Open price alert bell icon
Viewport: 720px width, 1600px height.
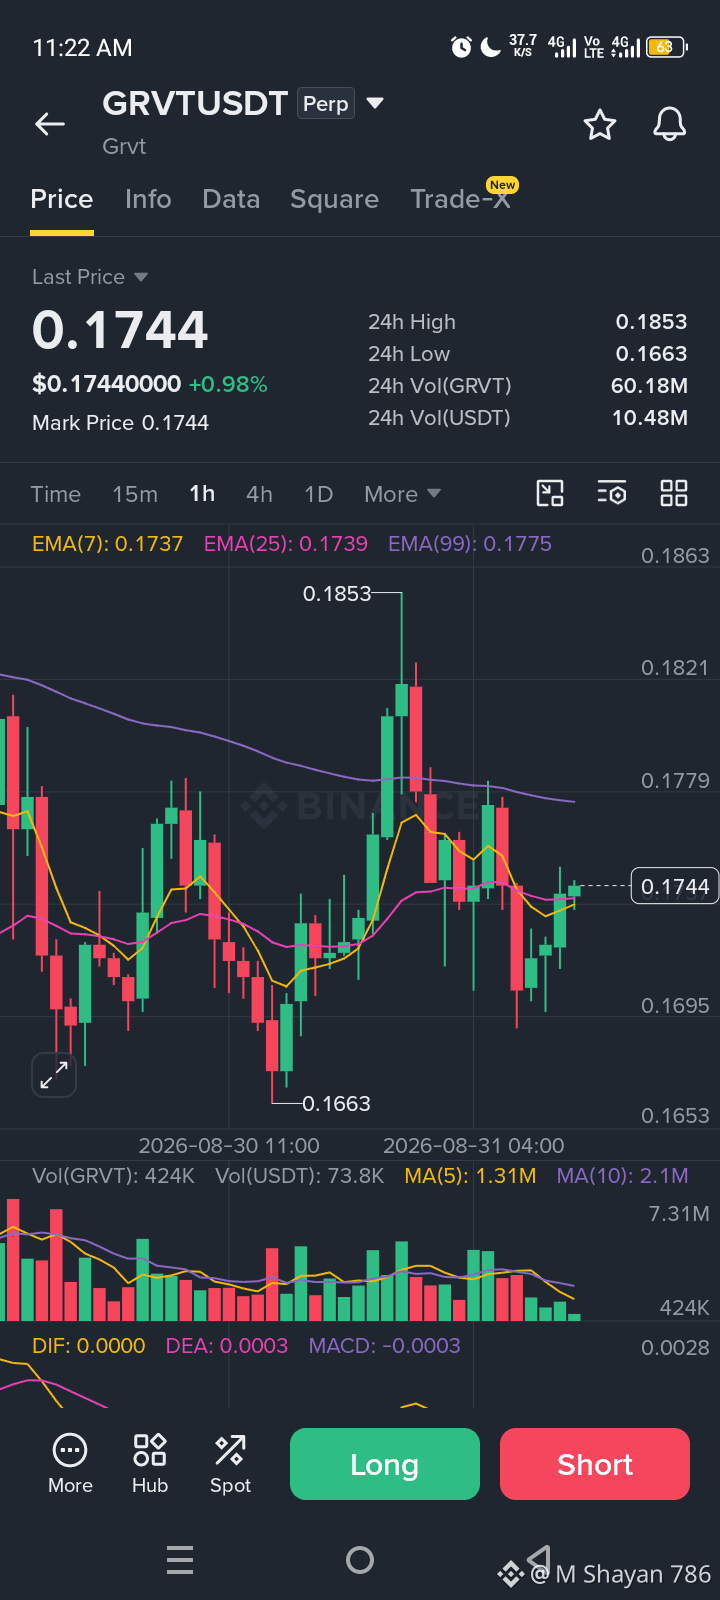669,125
